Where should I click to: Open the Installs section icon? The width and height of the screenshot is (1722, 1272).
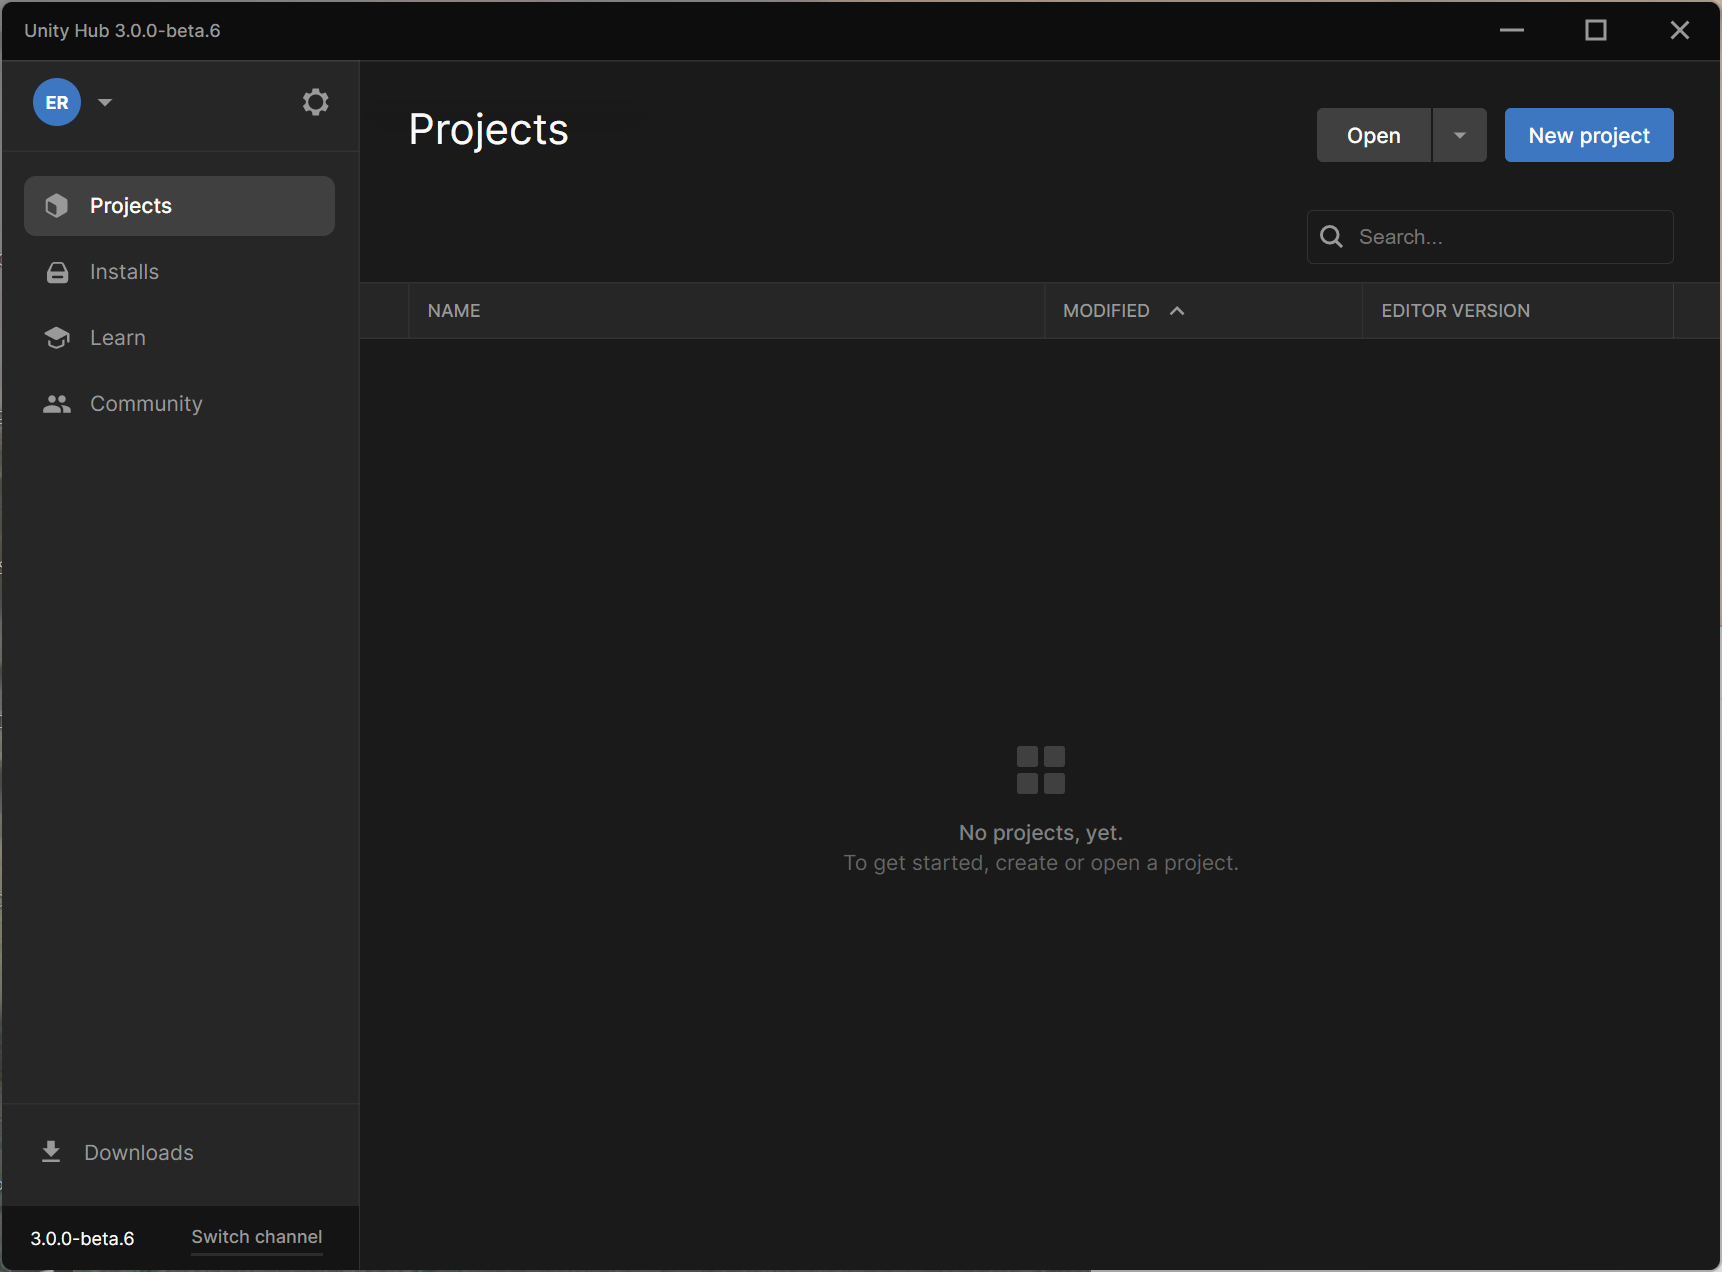click(x=57, y=271)
